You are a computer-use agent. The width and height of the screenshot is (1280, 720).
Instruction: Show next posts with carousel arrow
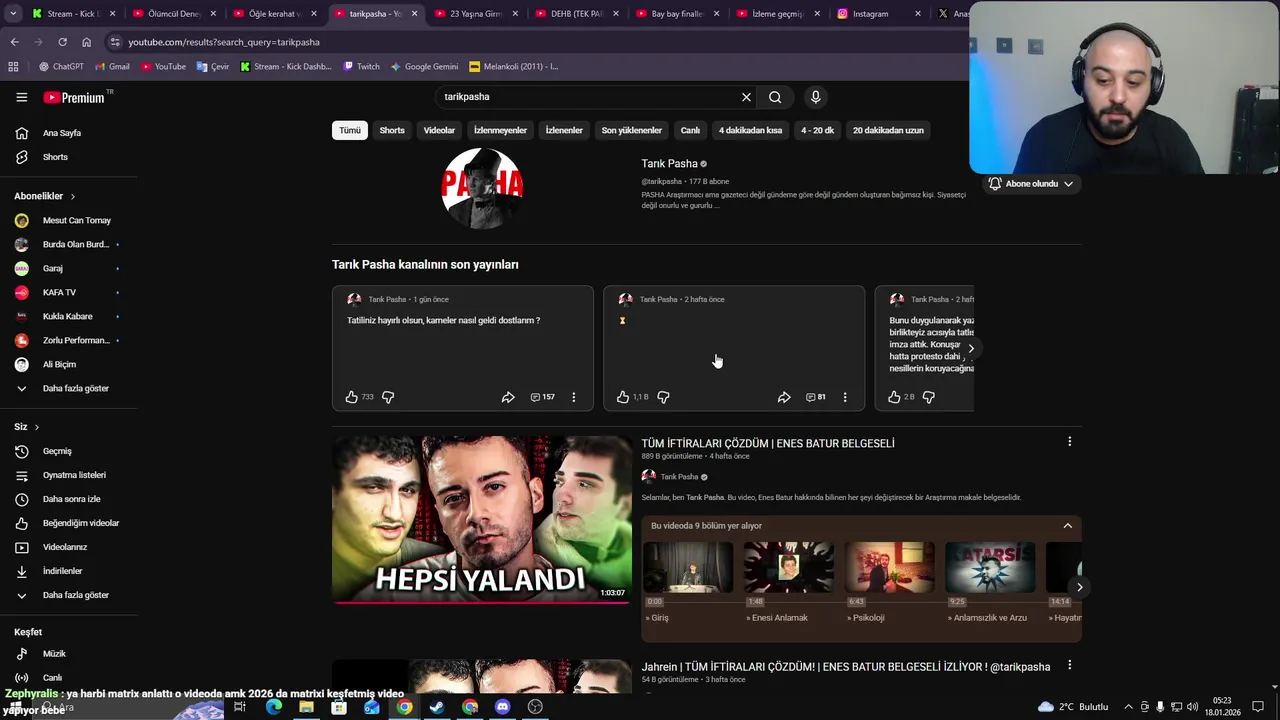coord(970,348)
